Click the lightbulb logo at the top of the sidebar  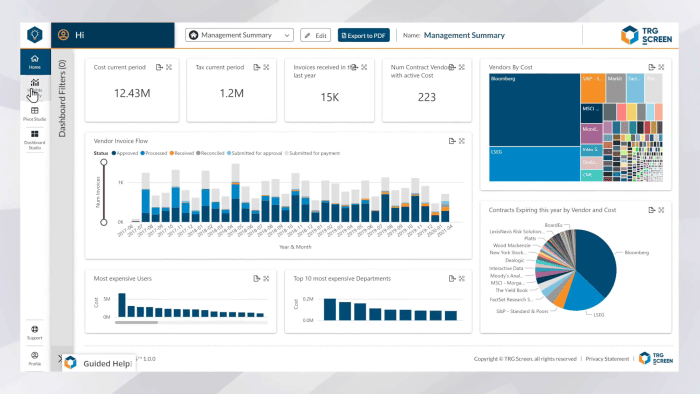[35, 34]
